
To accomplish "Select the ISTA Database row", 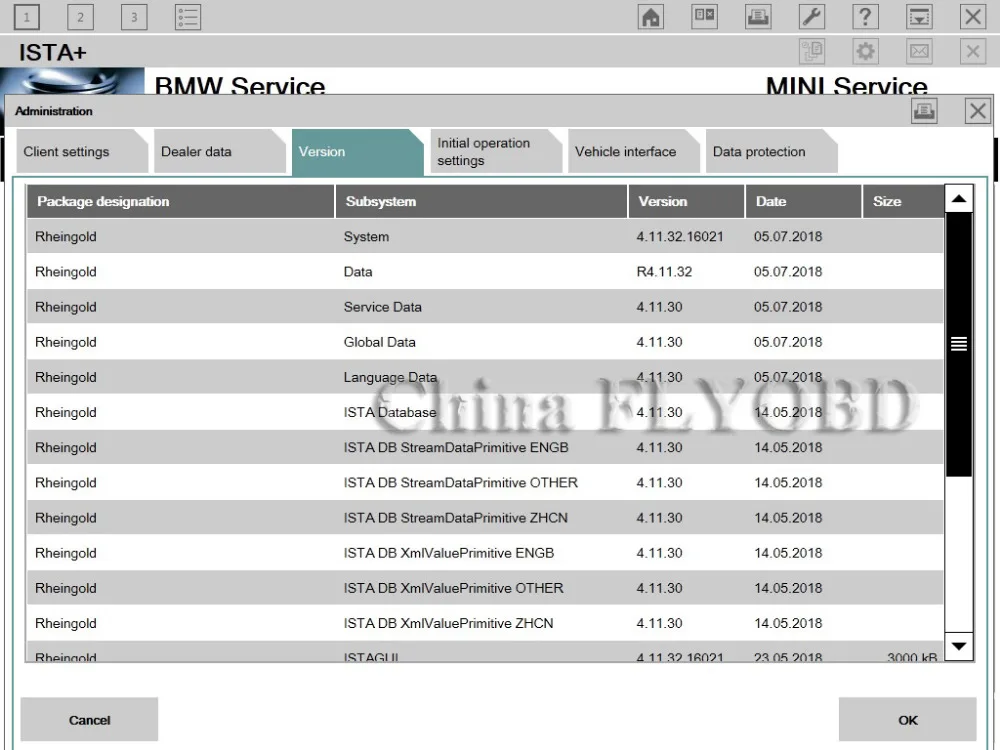I will pyautogui.click(x=485, y=412).
